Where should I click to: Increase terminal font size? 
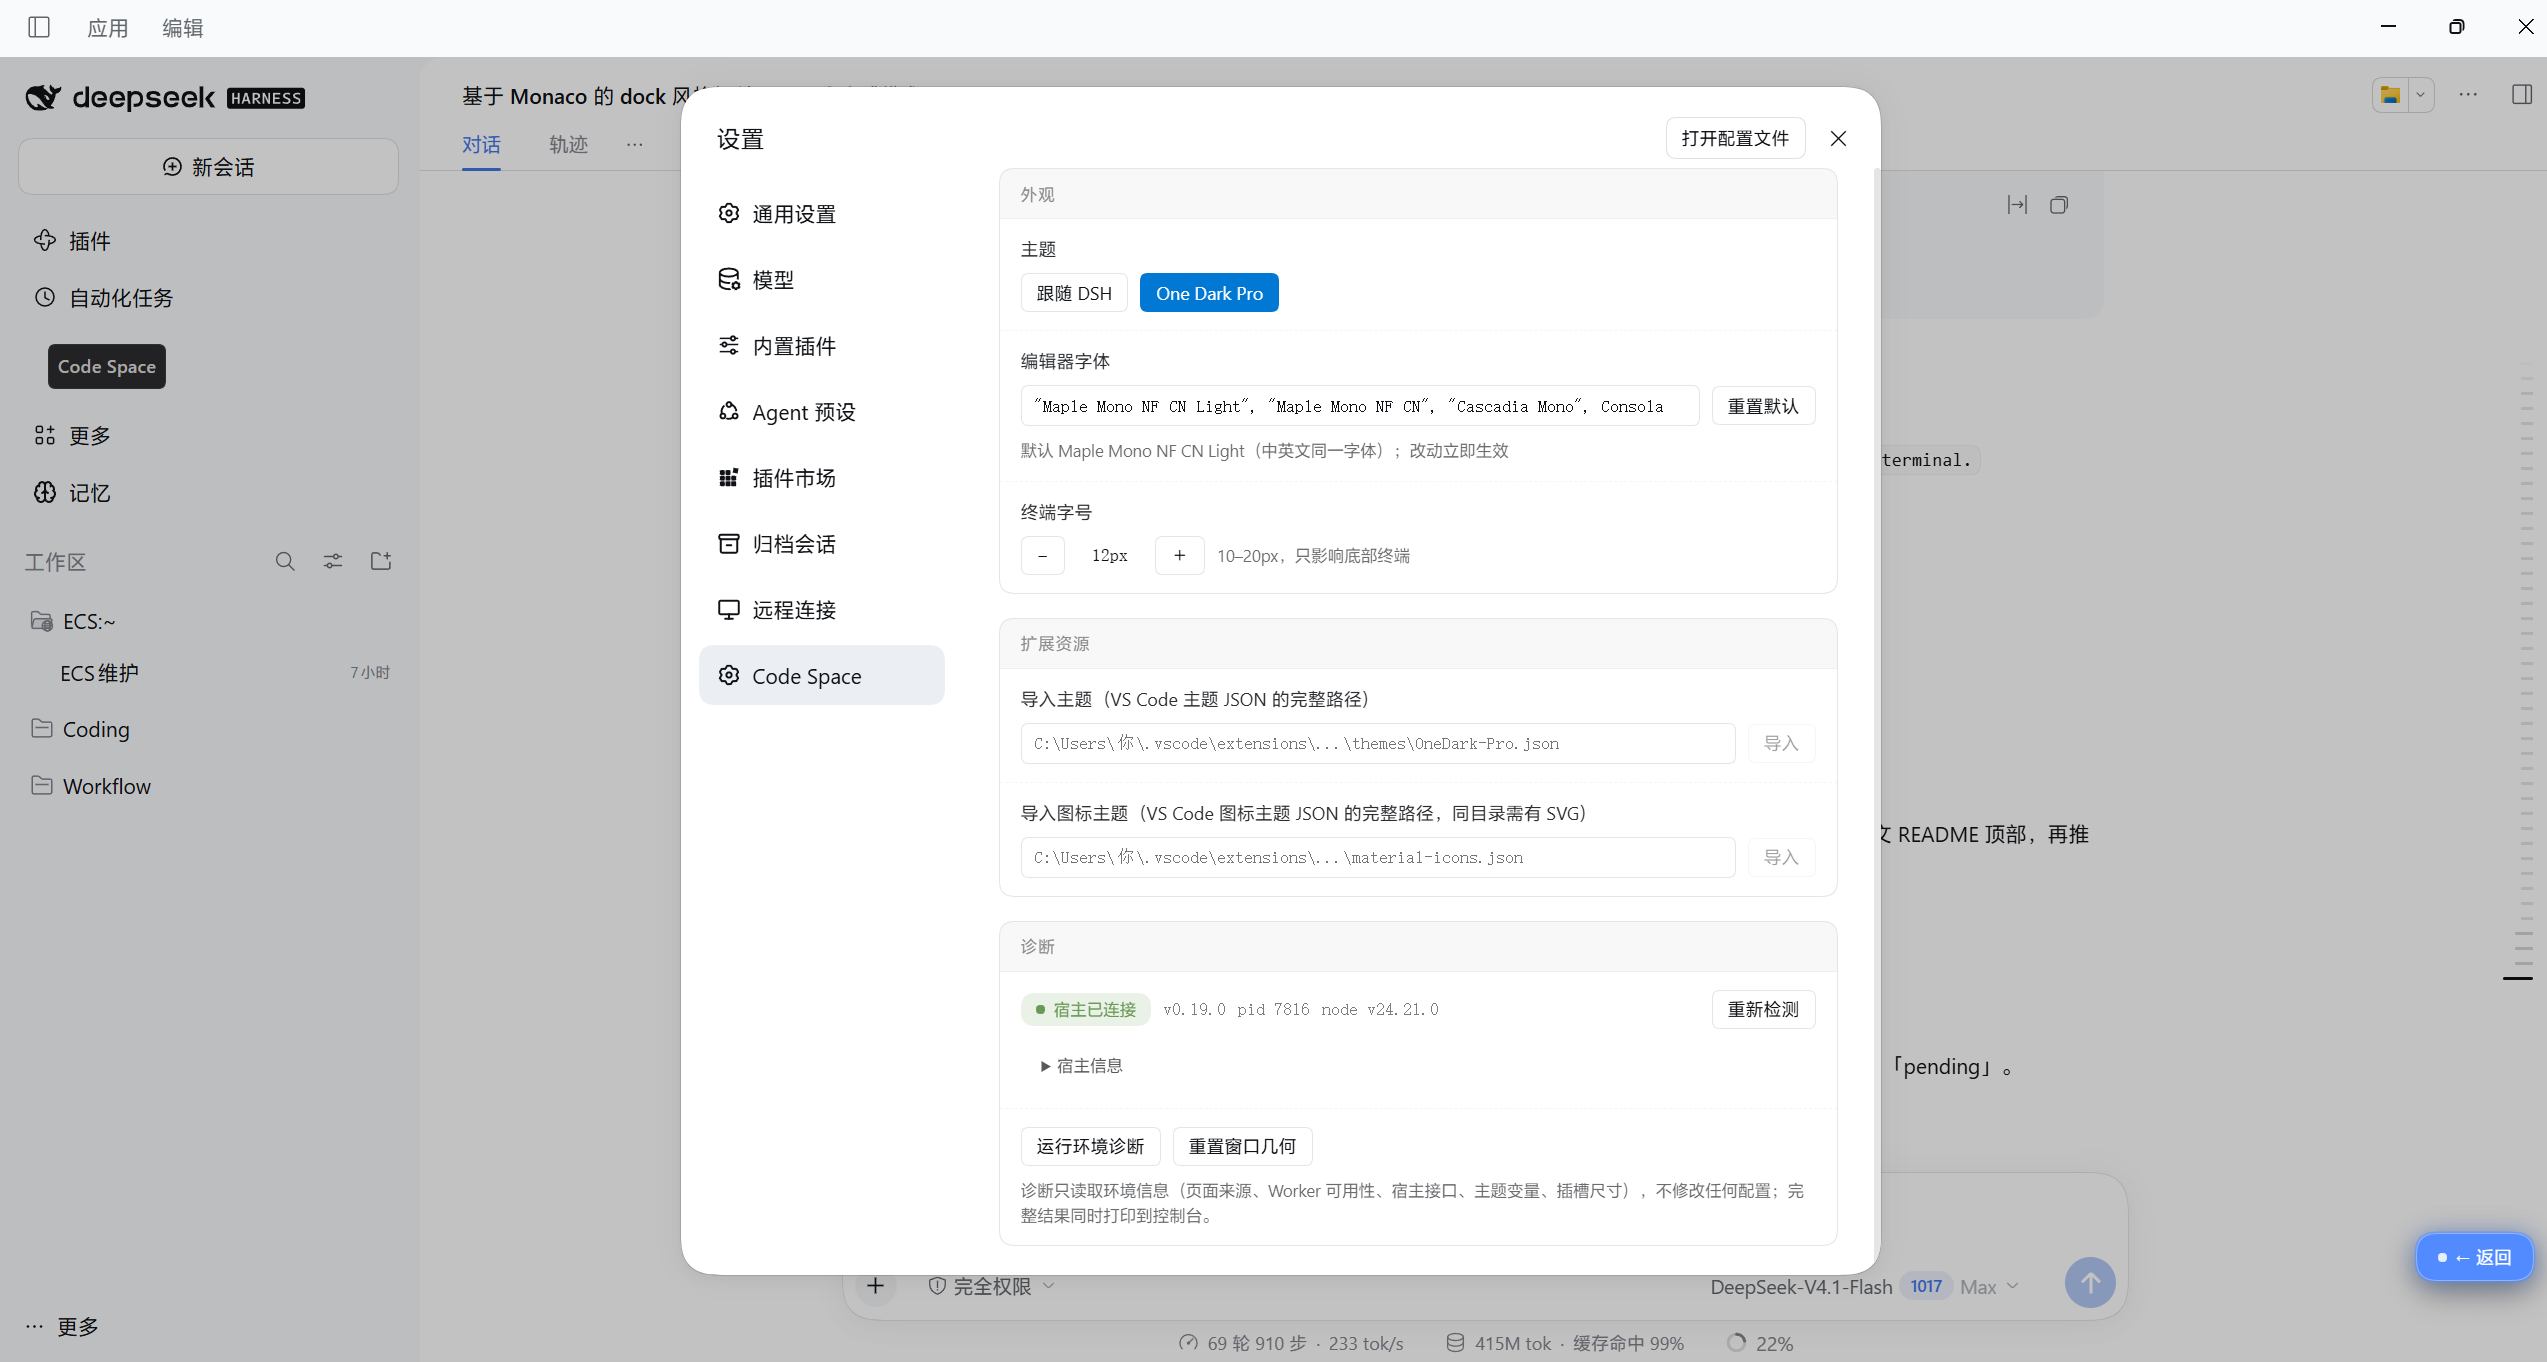tap(1179, 555)
